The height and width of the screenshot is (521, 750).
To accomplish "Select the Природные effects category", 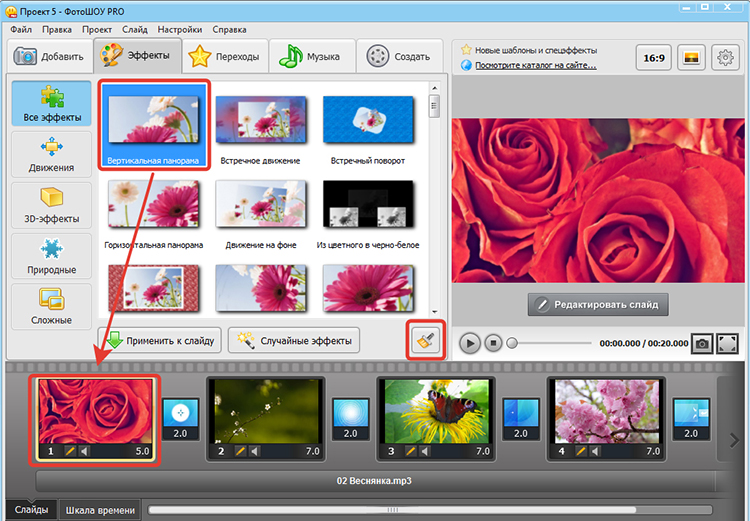I will click(x=52, y=256).
